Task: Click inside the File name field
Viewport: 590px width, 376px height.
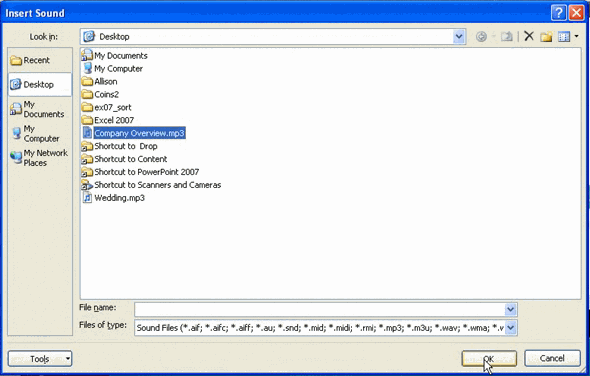Action: point(319,309)
